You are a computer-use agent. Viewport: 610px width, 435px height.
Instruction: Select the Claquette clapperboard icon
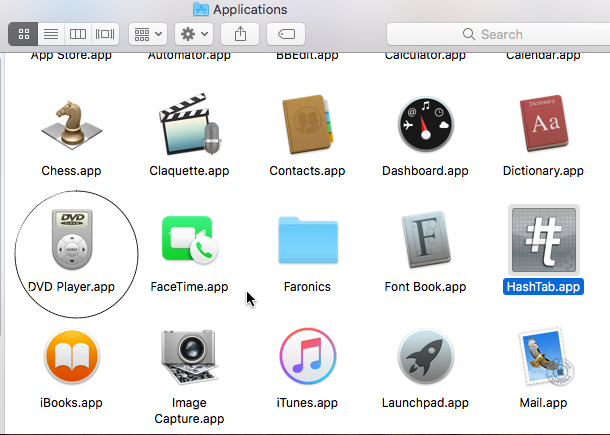[190, 124]
